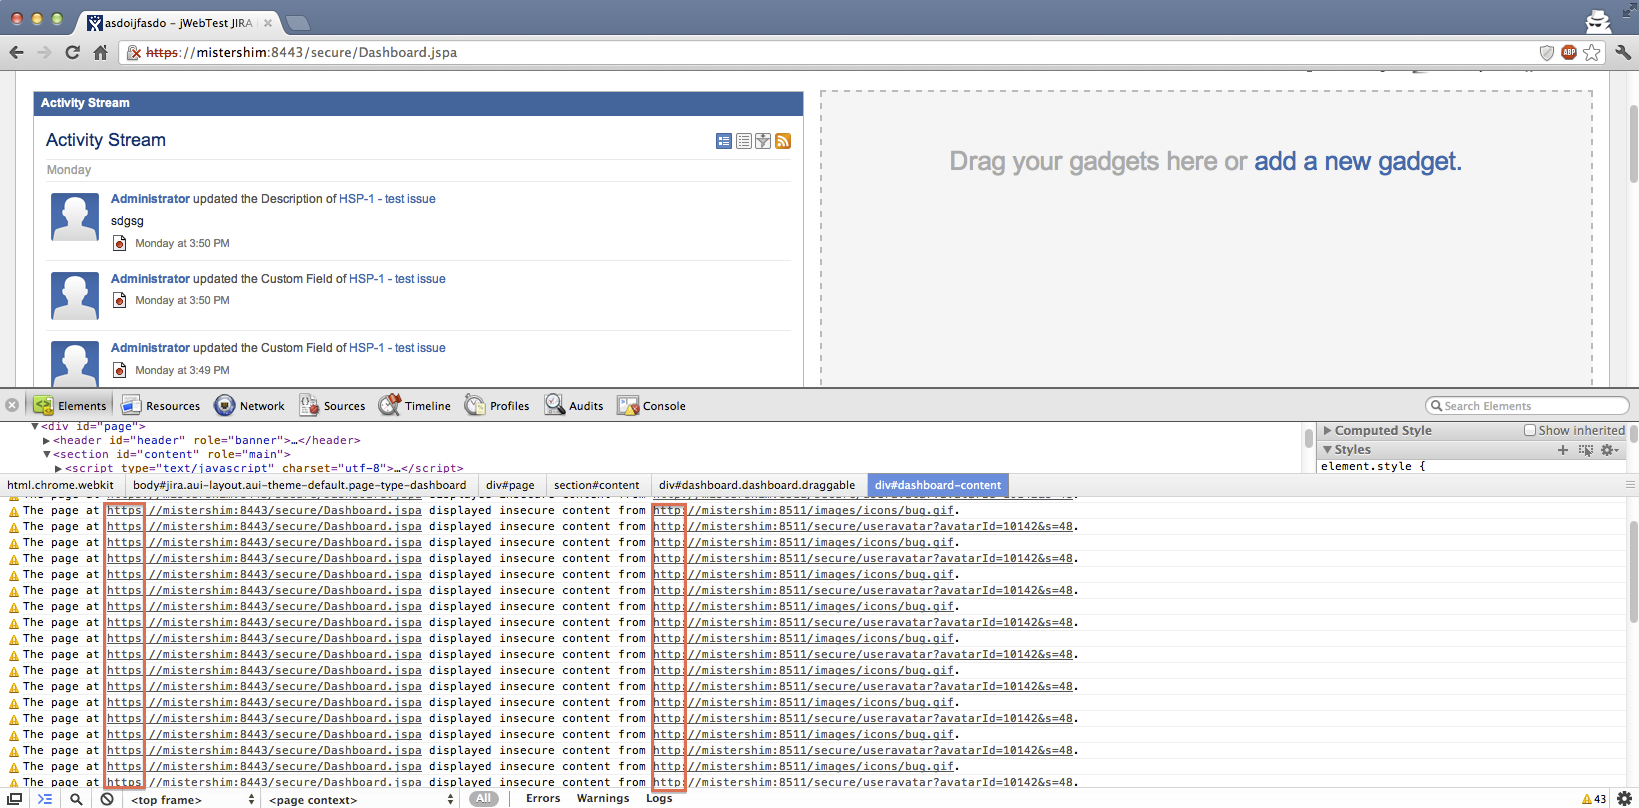Expand the header id="header" node
The width and height of the screenshot is (1639, 808).
pyautogui.click(x=47, y=440)
